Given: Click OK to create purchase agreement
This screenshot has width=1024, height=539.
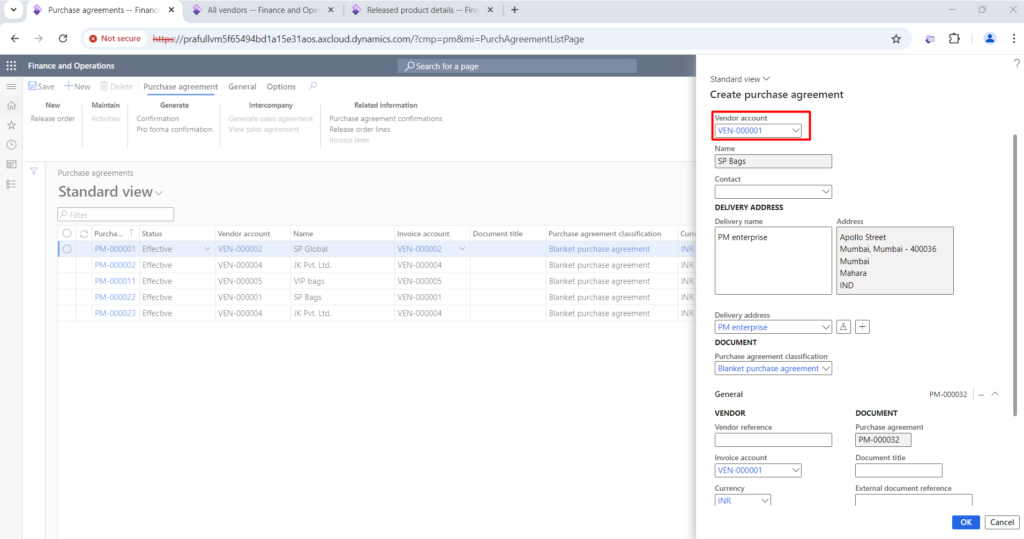Looking at the screenshot, I should [x=965, y=522].
